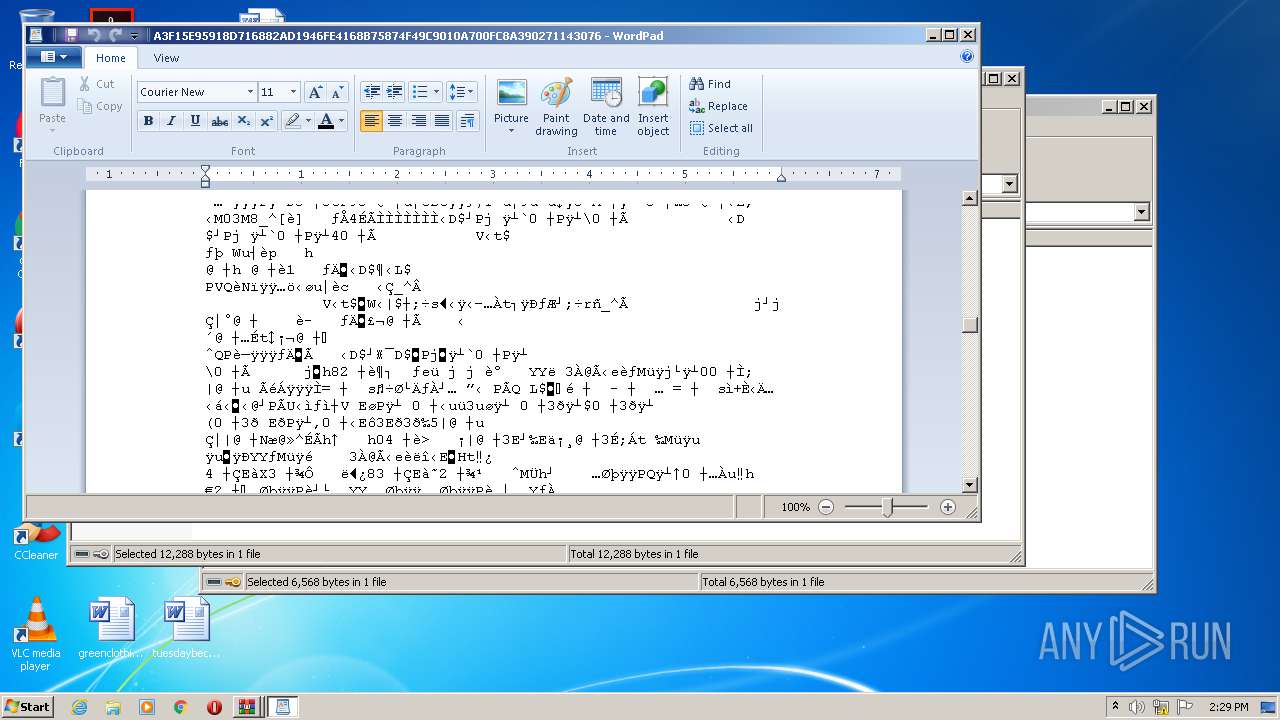Center align the text
The image size is (1280, 720).
395,121
